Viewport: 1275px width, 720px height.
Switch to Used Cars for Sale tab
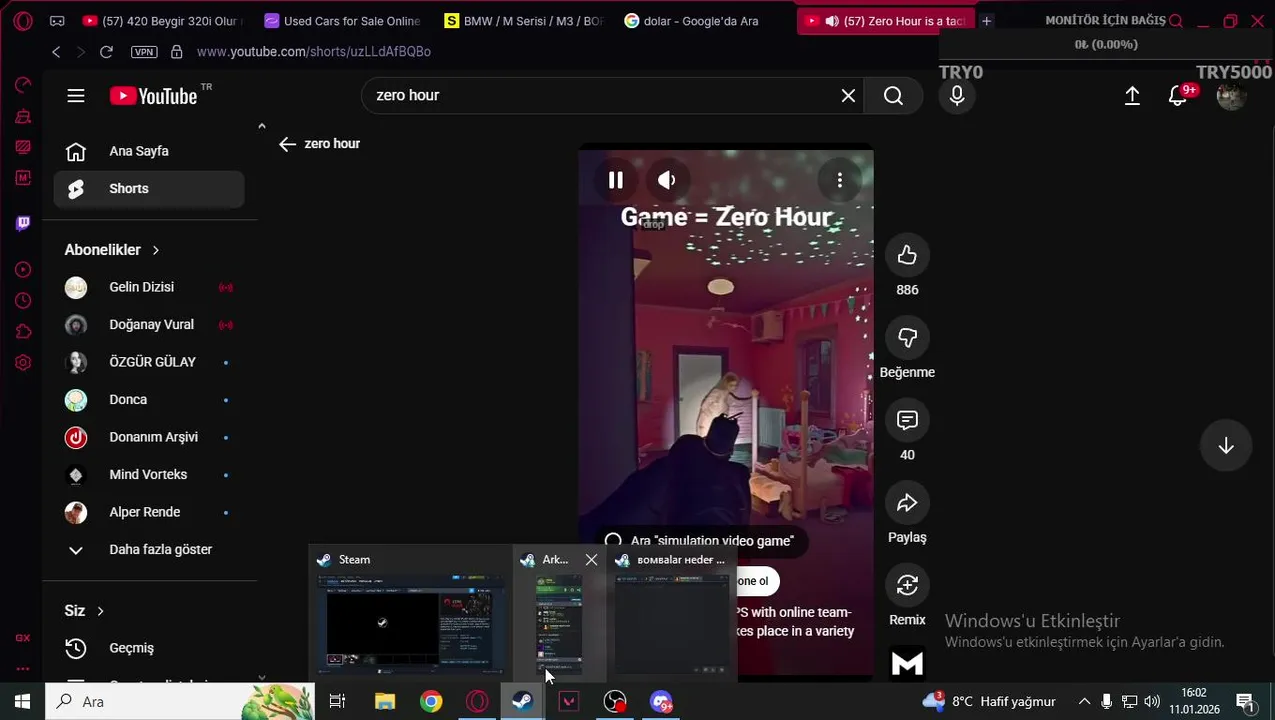coord(343,21)
